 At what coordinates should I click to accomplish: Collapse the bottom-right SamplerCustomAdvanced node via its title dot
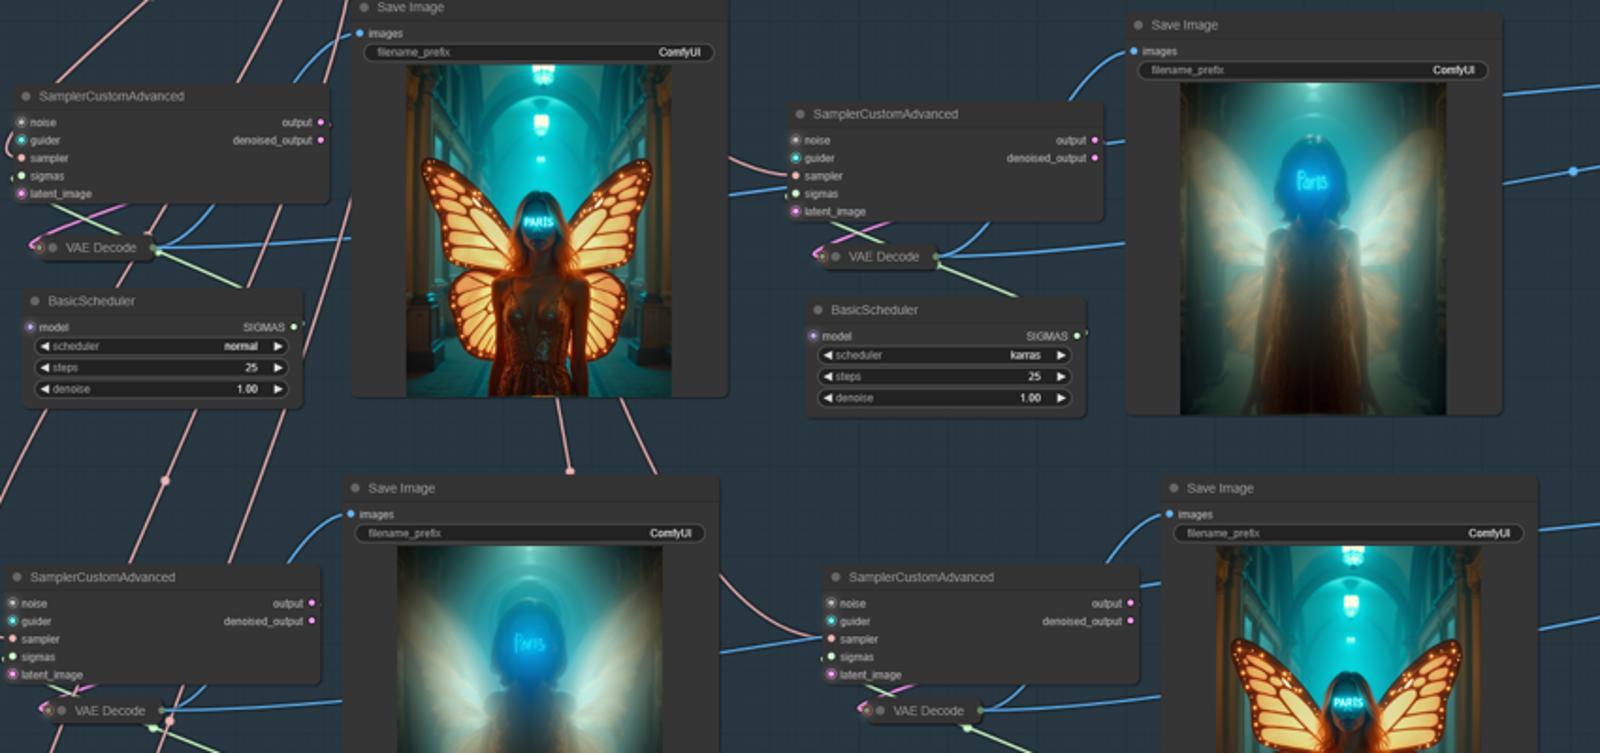click(836, 577)
